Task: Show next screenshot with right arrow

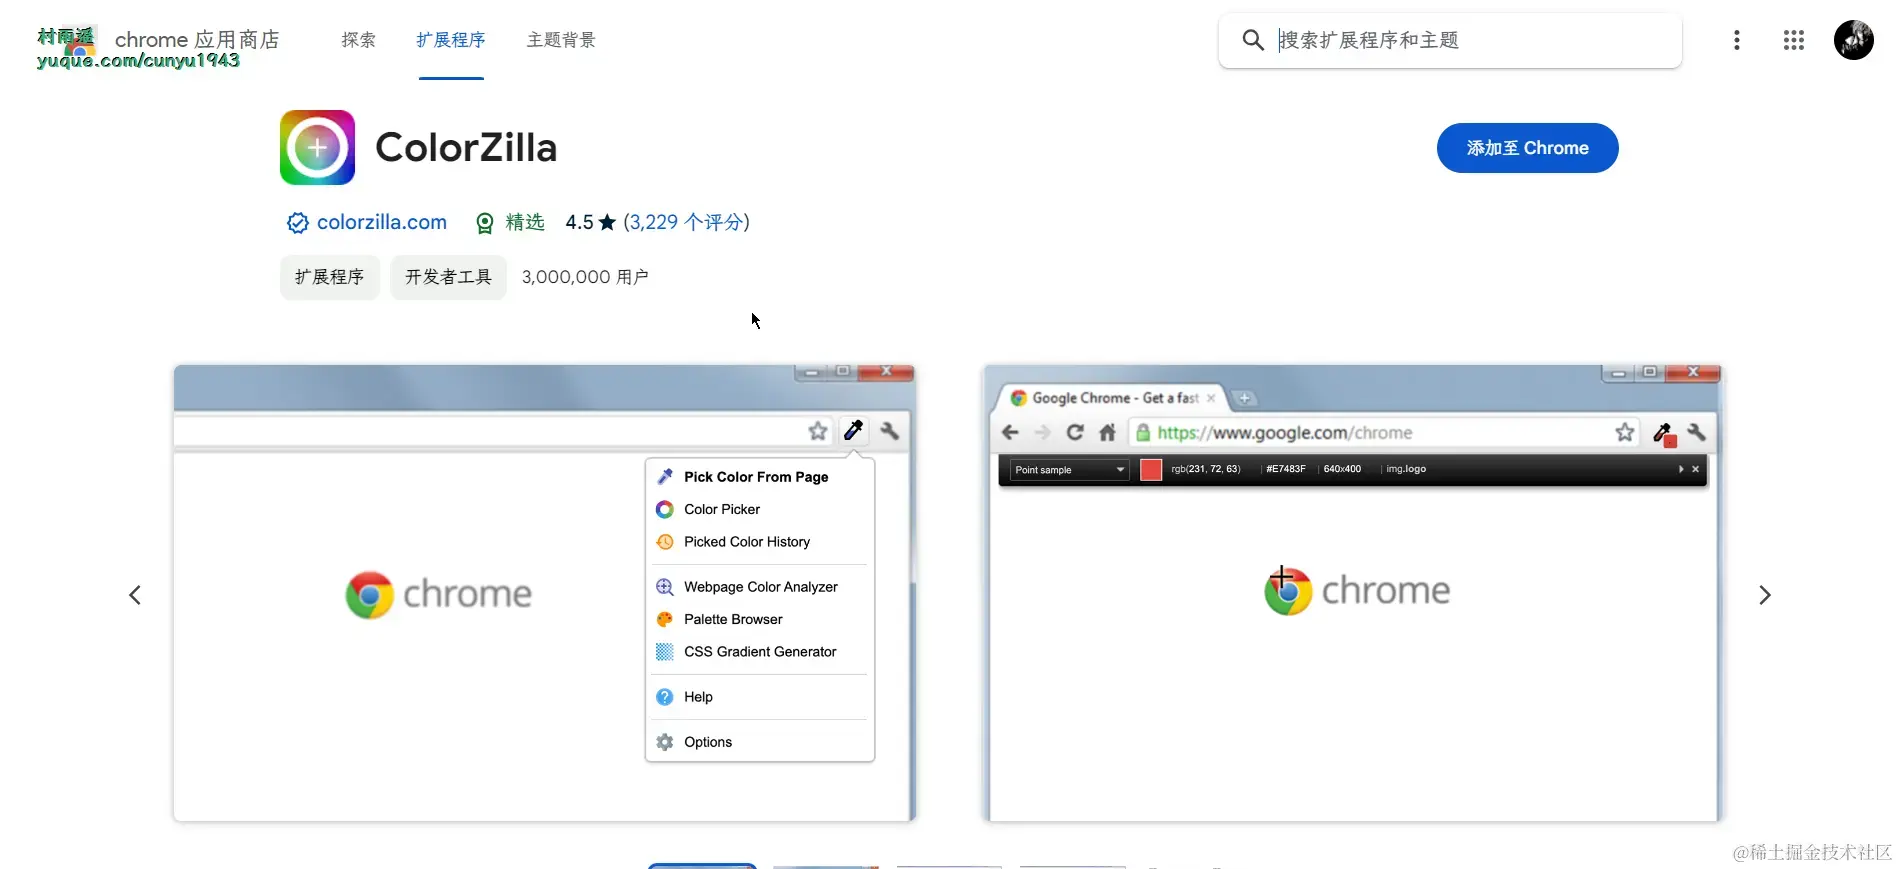Action: pos(1765,595)
